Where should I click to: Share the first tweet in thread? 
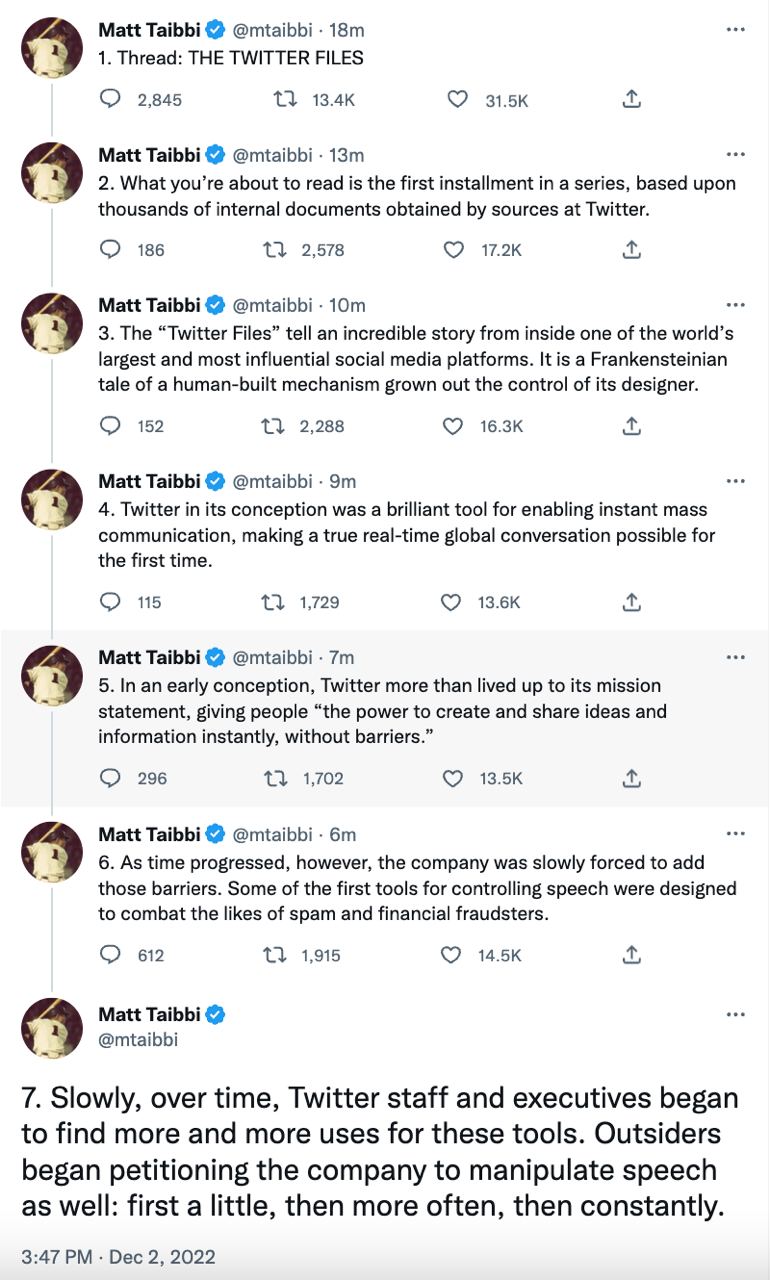click(x=631, y=99)
